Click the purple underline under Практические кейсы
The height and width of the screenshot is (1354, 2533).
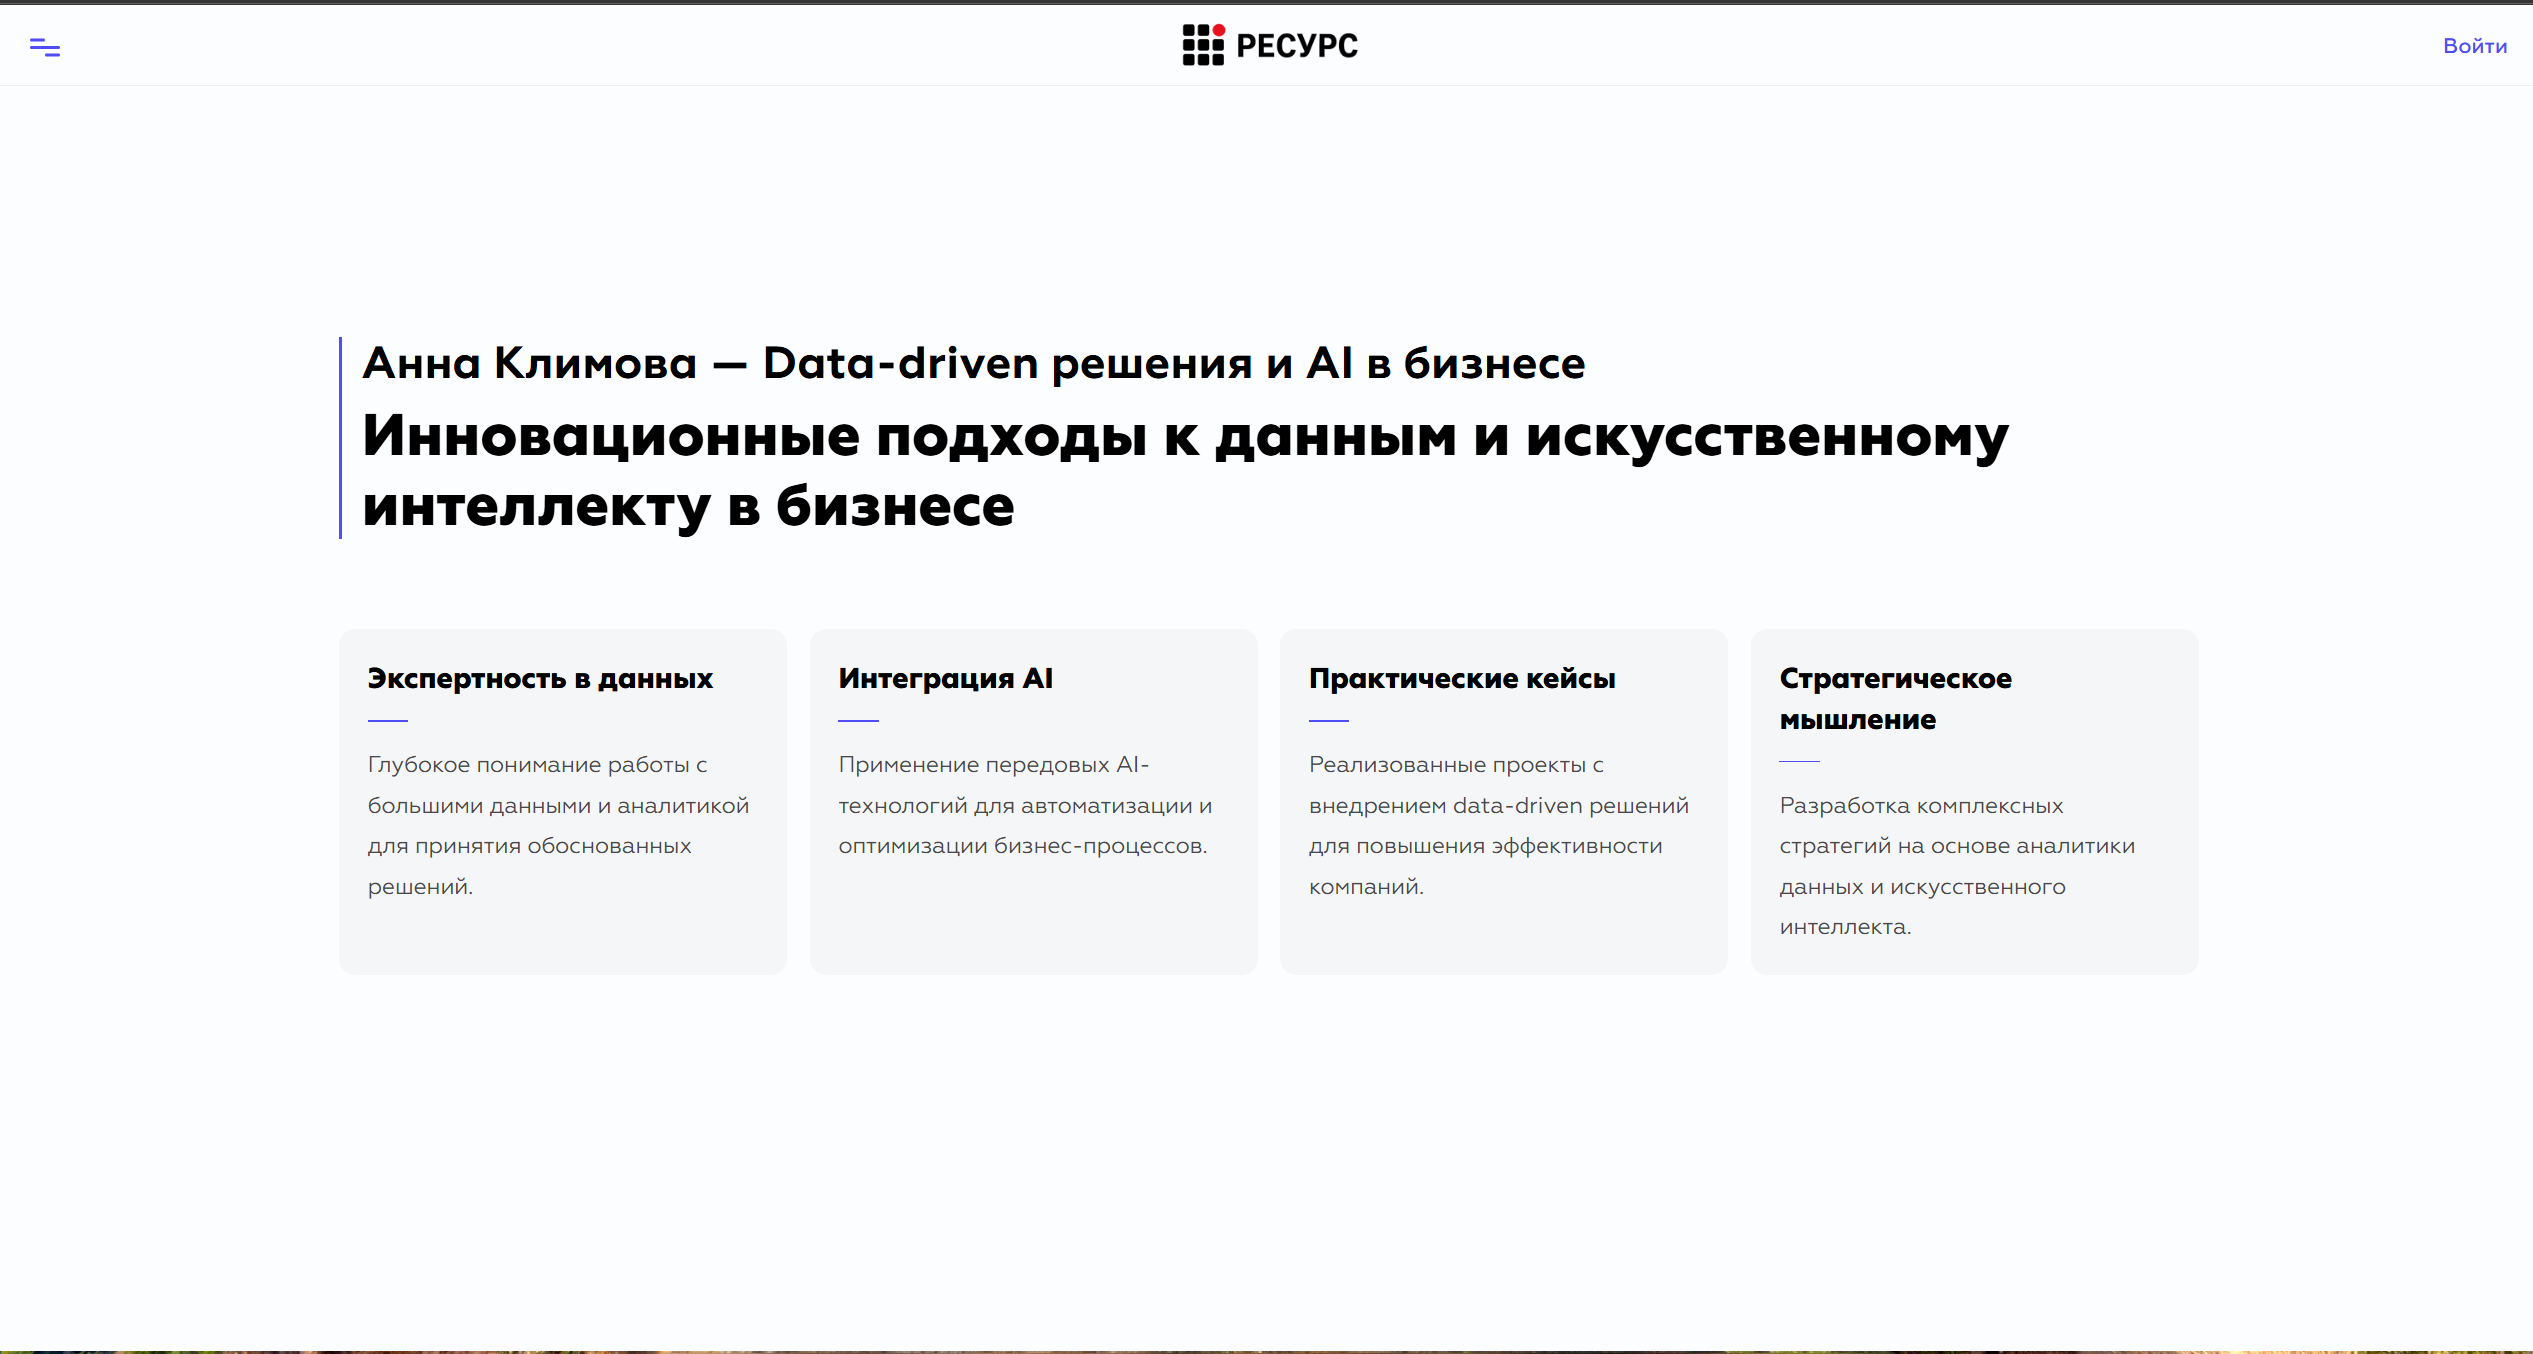click(1328, 720)
